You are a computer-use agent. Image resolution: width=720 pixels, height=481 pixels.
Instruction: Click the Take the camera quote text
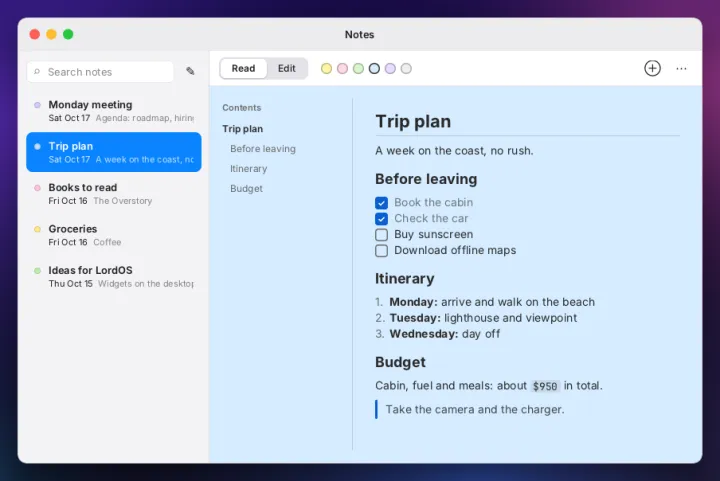pos(475,409)
